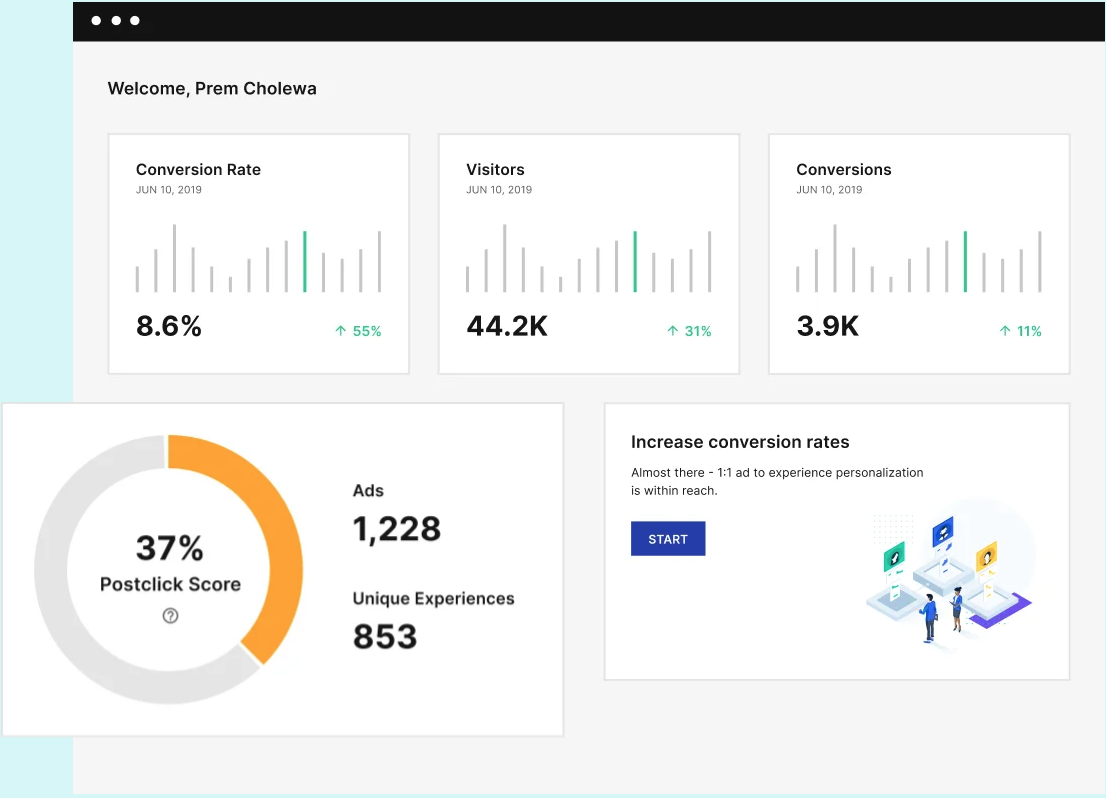
Task: Click the green up arrow beside 31%
Action: pos(673,330)
